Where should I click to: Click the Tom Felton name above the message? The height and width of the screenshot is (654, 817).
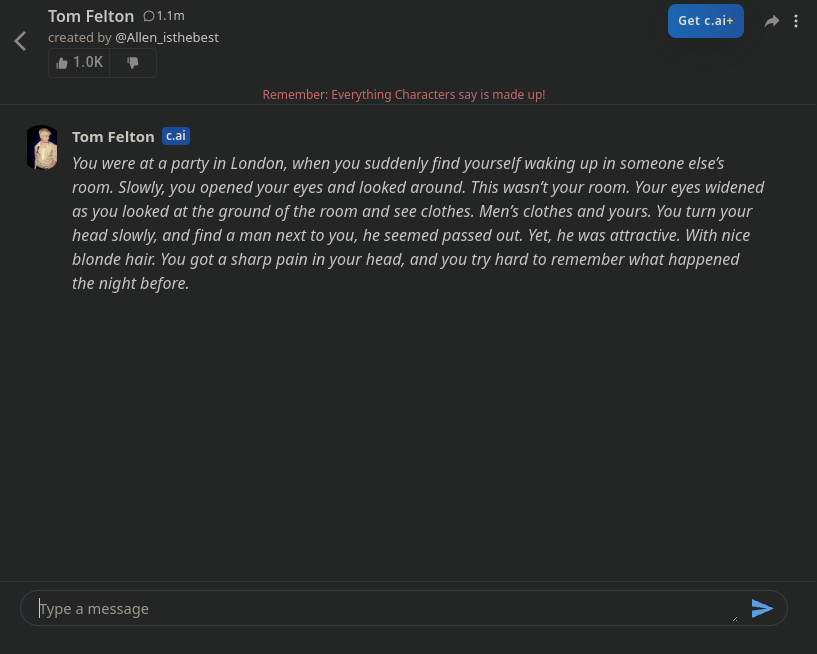coord(113,136)
